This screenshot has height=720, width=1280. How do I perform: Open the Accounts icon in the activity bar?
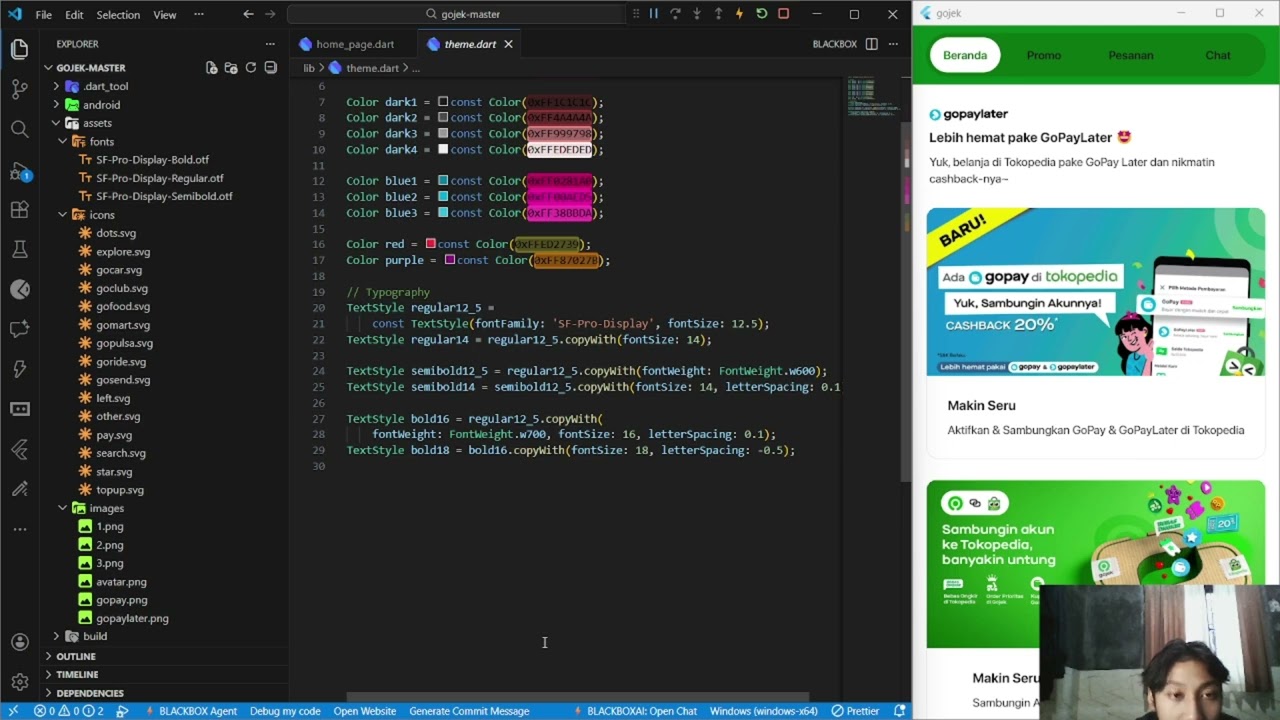(19, 642)
